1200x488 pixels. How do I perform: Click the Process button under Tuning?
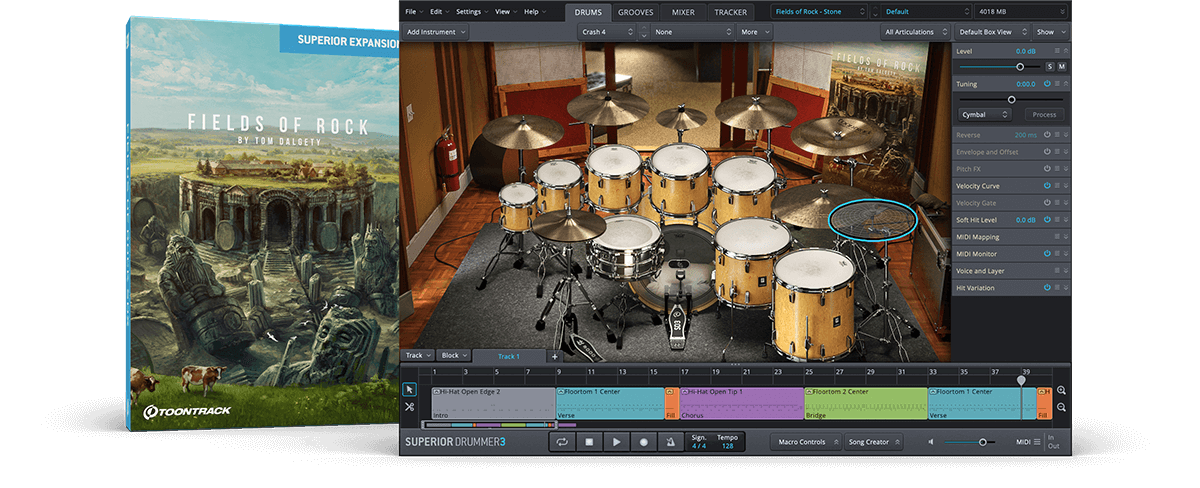[1044, 115]
